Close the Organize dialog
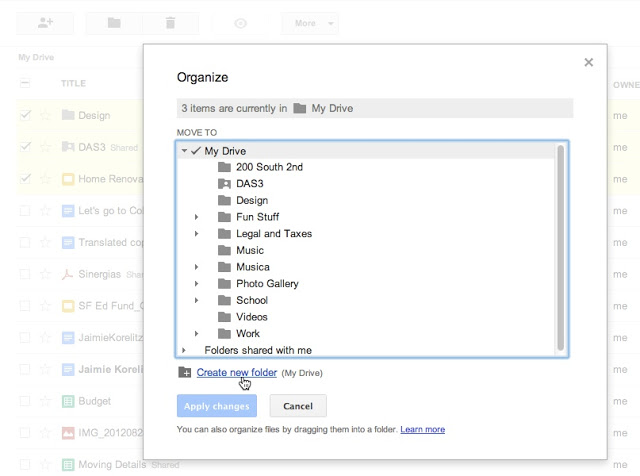The width and height of the screenshot is (640, 476). pos(588,62)
